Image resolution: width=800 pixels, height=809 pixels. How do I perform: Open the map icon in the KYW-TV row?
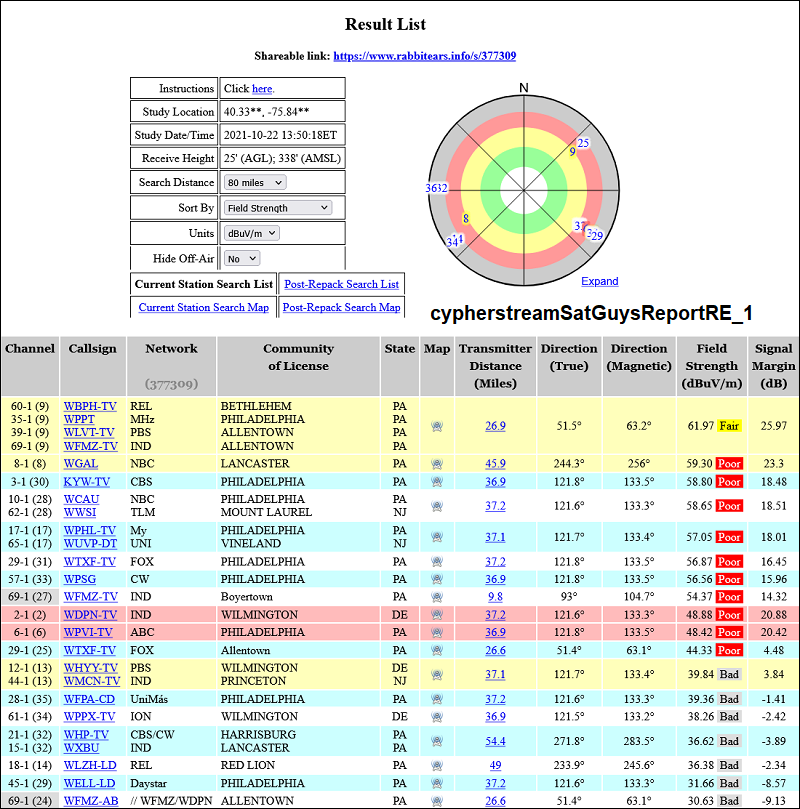(x=437, y=482)
